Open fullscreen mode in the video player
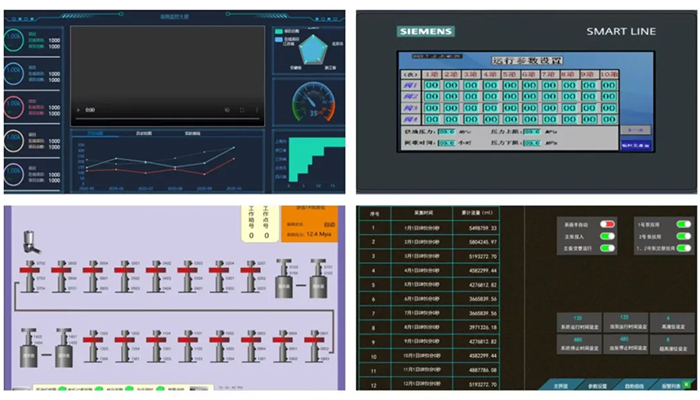This screenshot has width=700, height=400. pos(242,110)
